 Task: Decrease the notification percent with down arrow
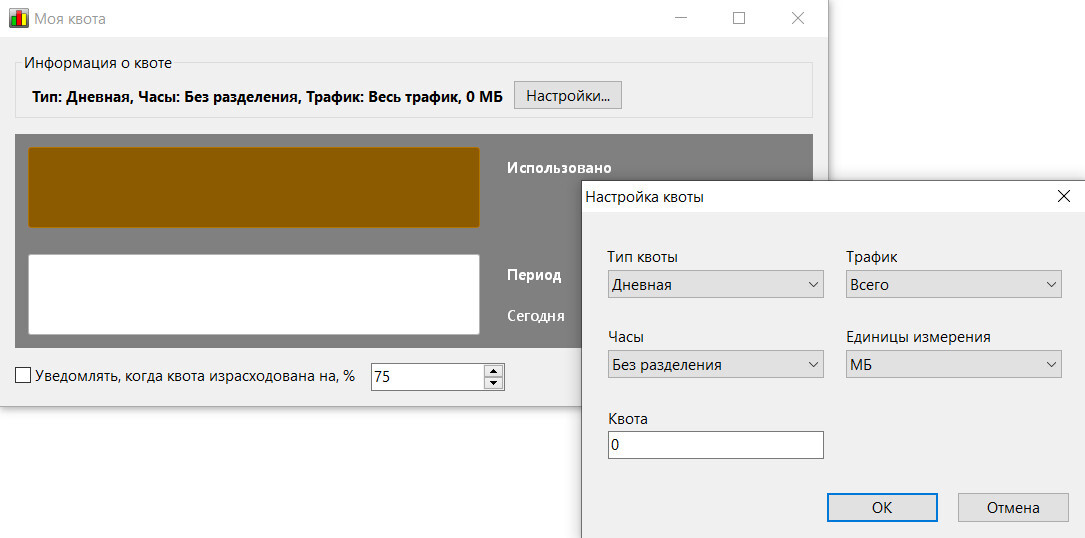click(x=493, y=383)
